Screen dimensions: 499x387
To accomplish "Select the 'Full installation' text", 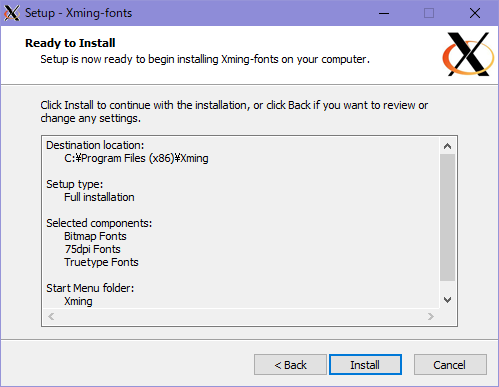I will pyautogui.click(x=99, y=197).
